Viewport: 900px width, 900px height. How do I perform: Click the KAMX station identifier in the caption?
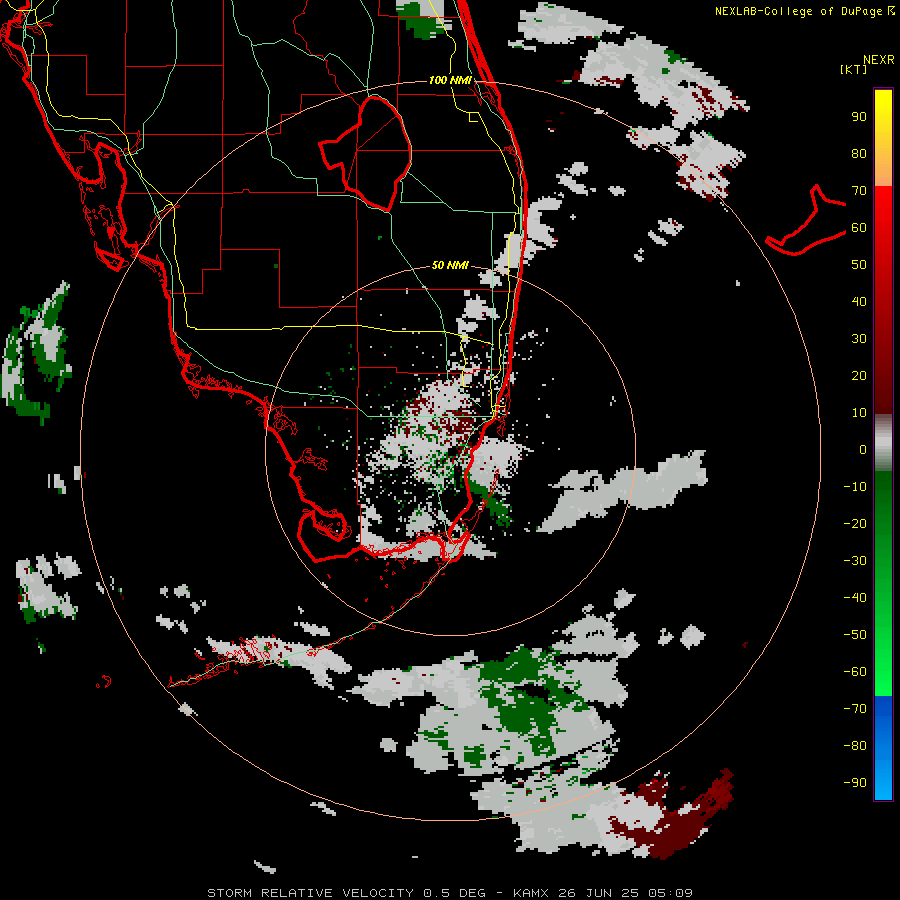click(x=531, y=893)
